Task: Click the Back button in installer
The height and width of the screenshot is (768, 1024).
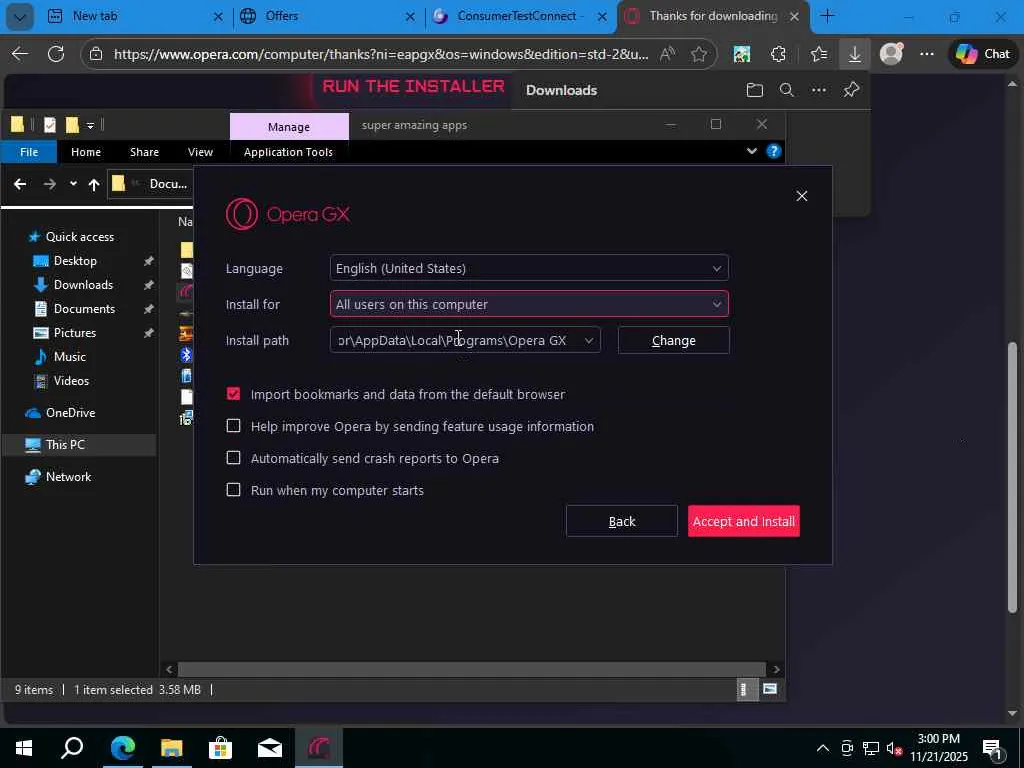Action: pyautogui.click(x=622, y=521)
